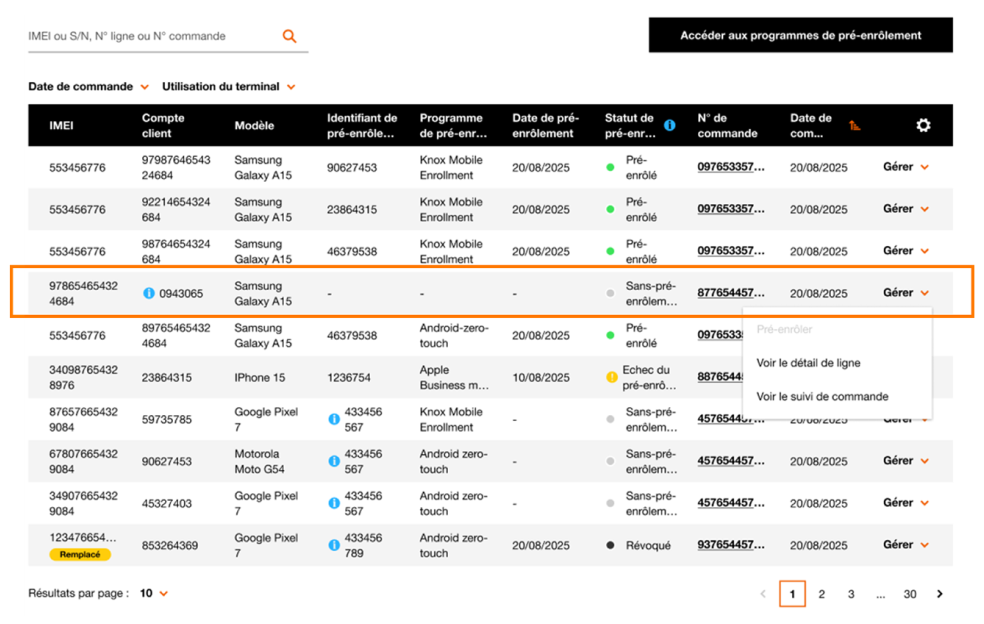
Task: Click info icon beside identifier 433456 789
Action: 334,545
